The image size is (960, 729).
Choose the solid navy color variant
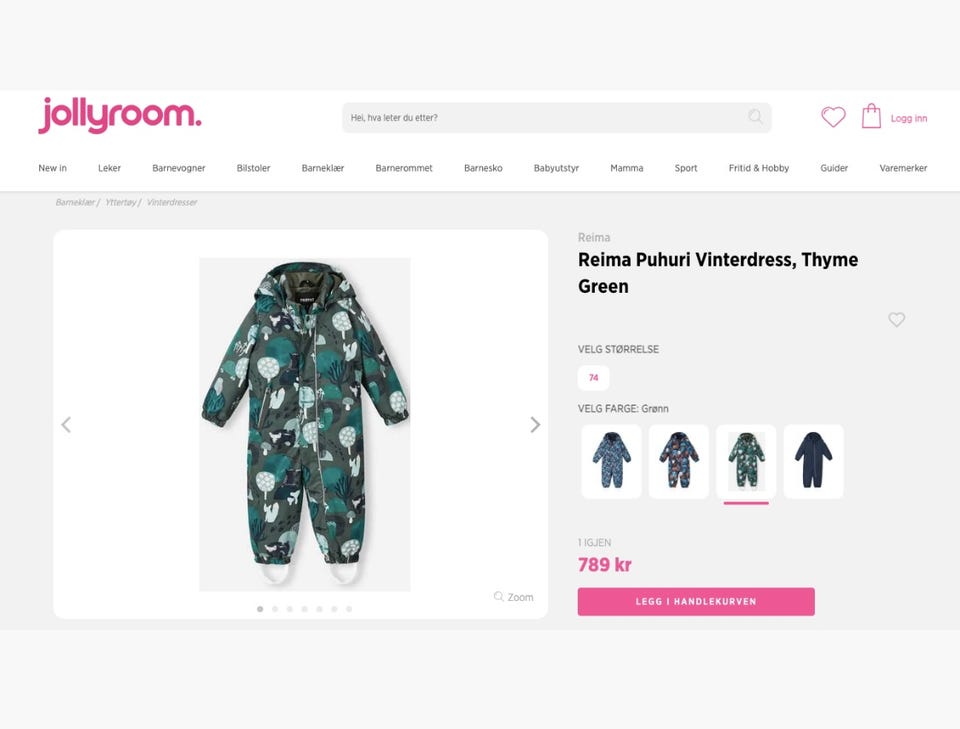click(x=814, y=461)
